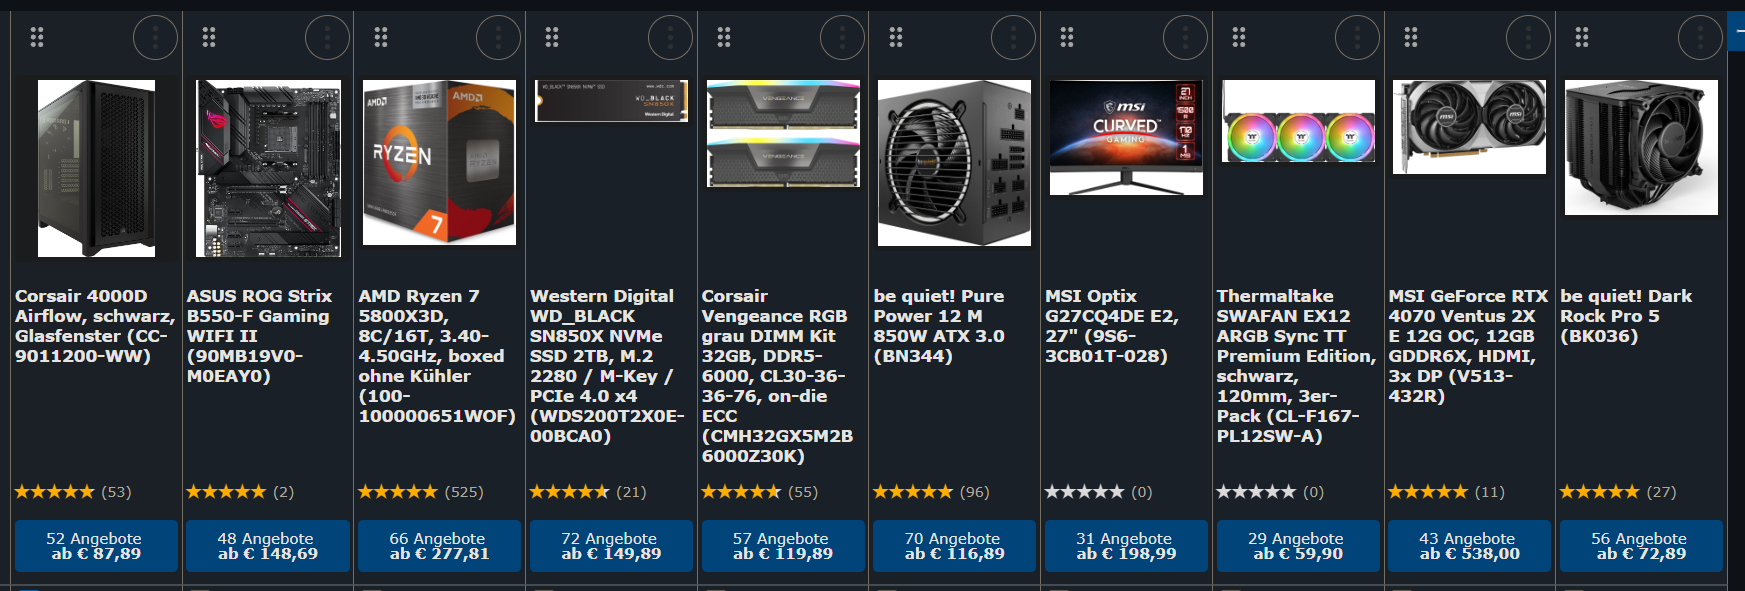
Task: View the 72 Angebote from € 149,89
Action: [611, 546]
